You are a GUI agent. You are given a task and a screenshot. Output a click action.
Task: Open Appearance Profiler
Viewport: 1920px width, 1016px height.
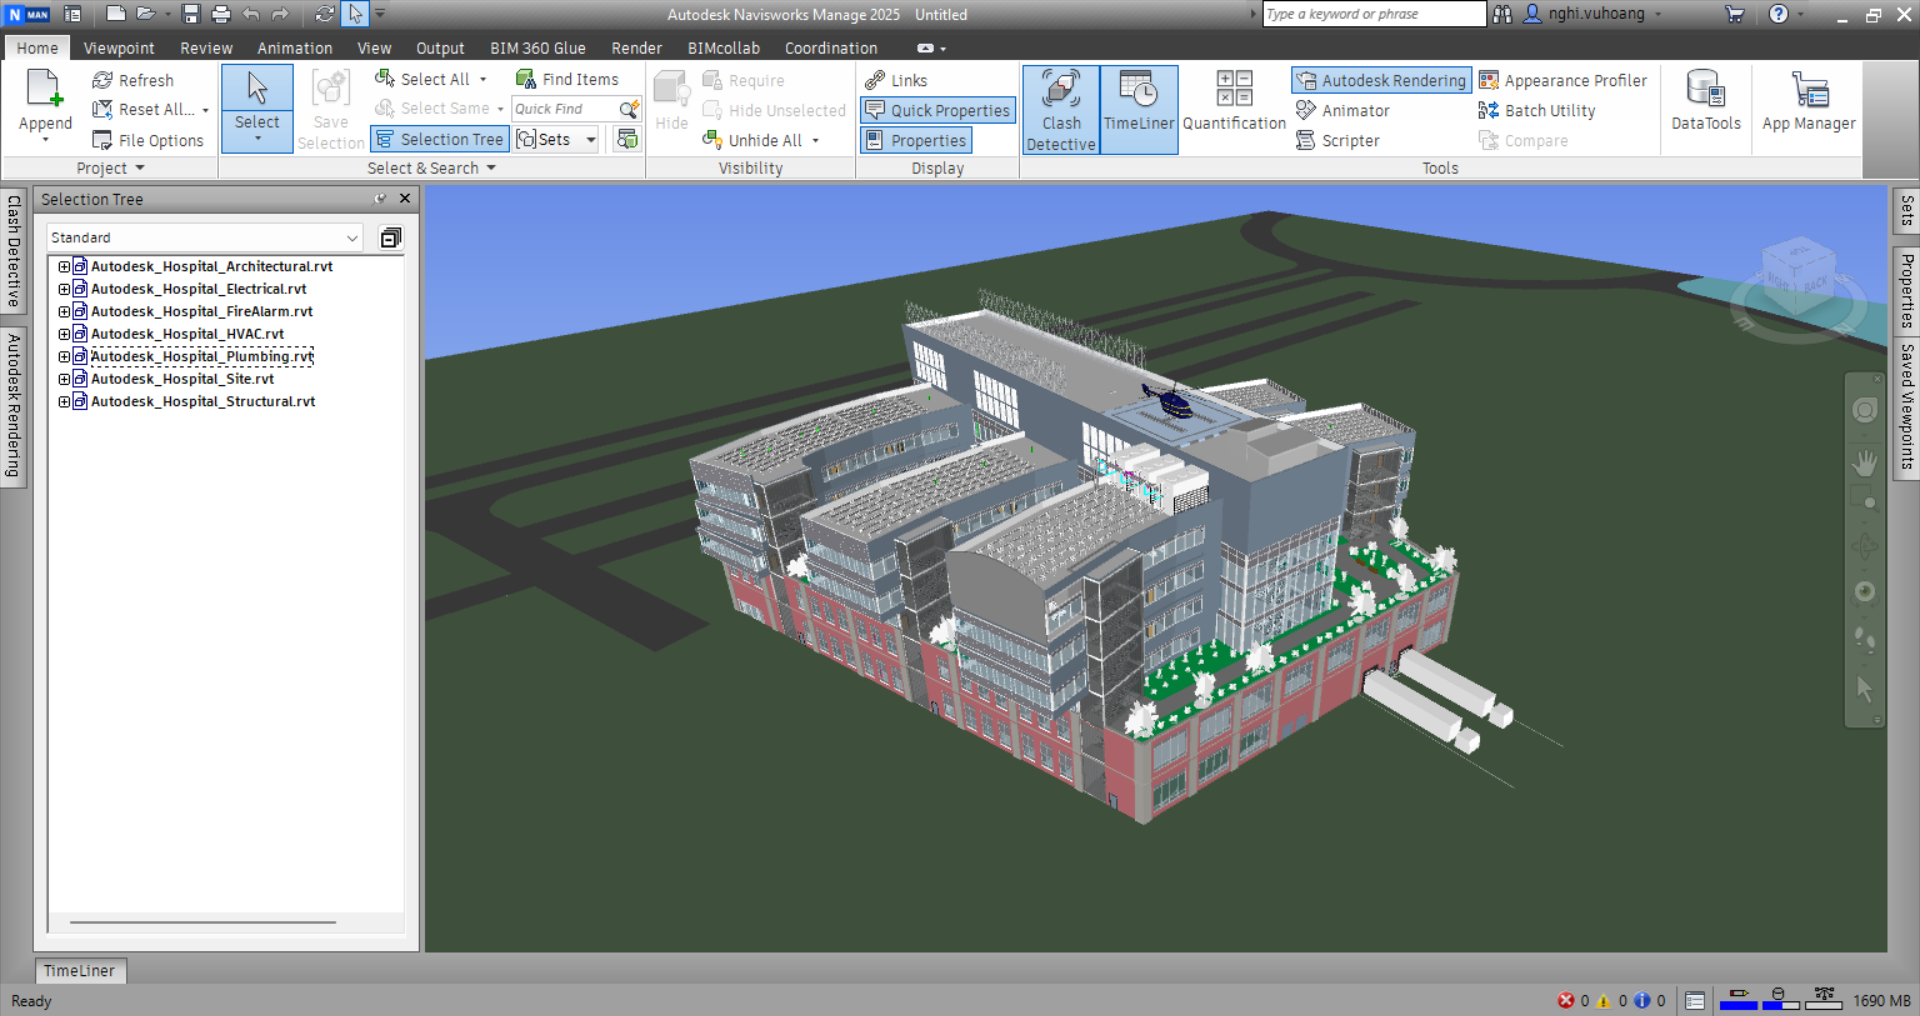click(1563, 80)
